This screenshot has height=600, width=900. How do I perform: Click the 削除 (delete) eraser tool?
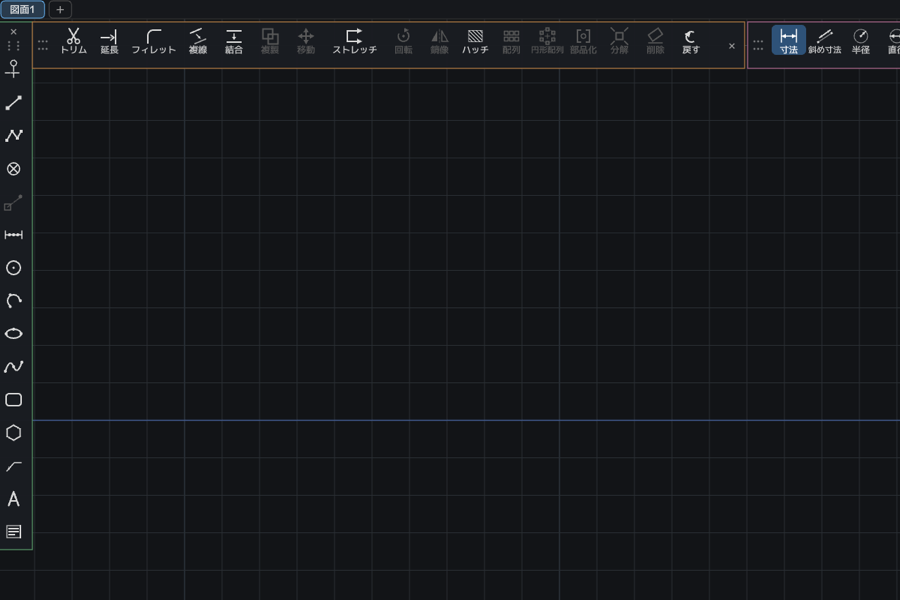pyautogui.click(x=655, y=41)
